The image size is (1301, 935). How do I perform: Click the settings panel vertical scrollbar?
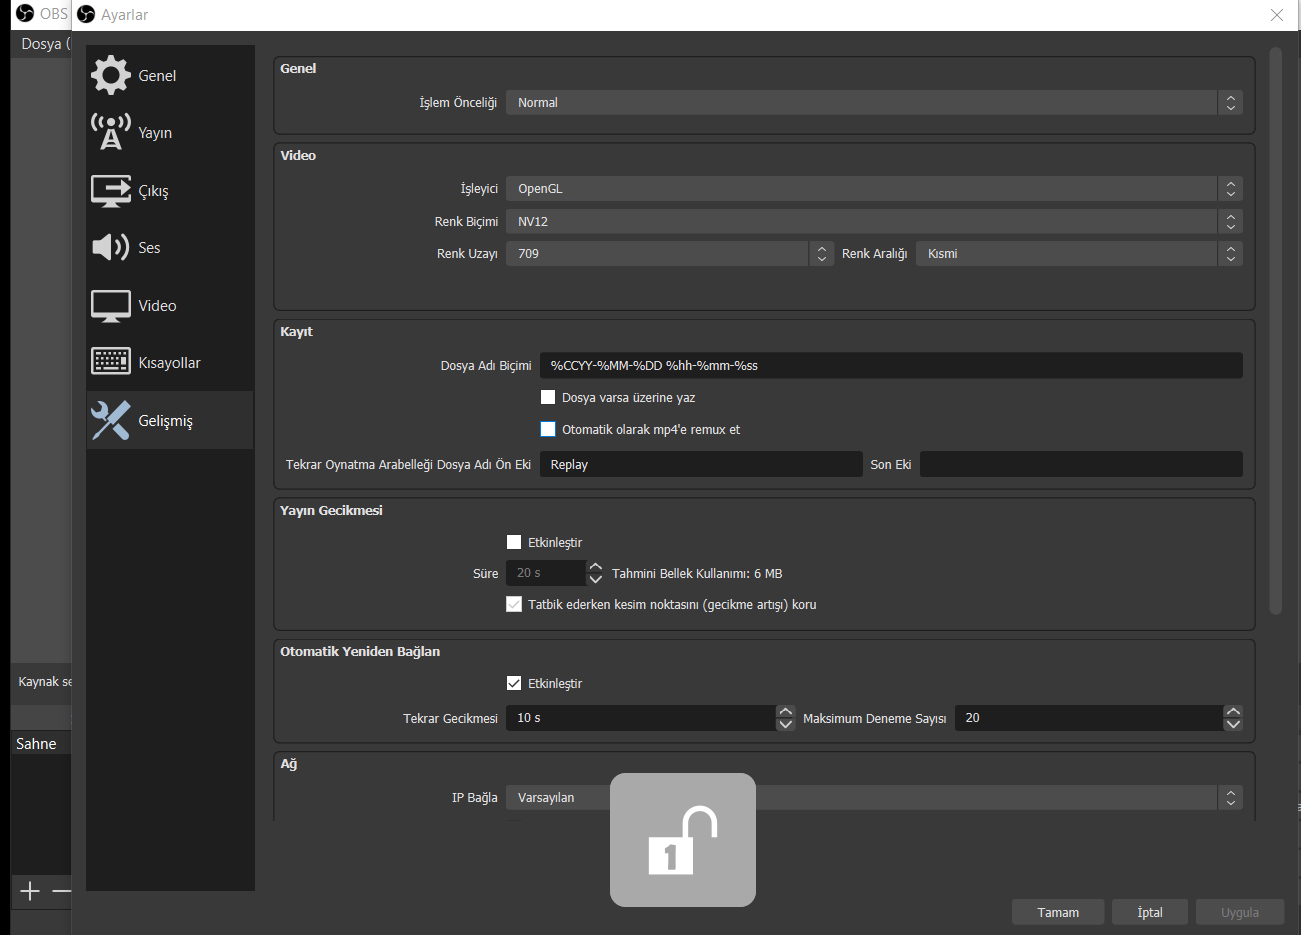click(1275, 330)
